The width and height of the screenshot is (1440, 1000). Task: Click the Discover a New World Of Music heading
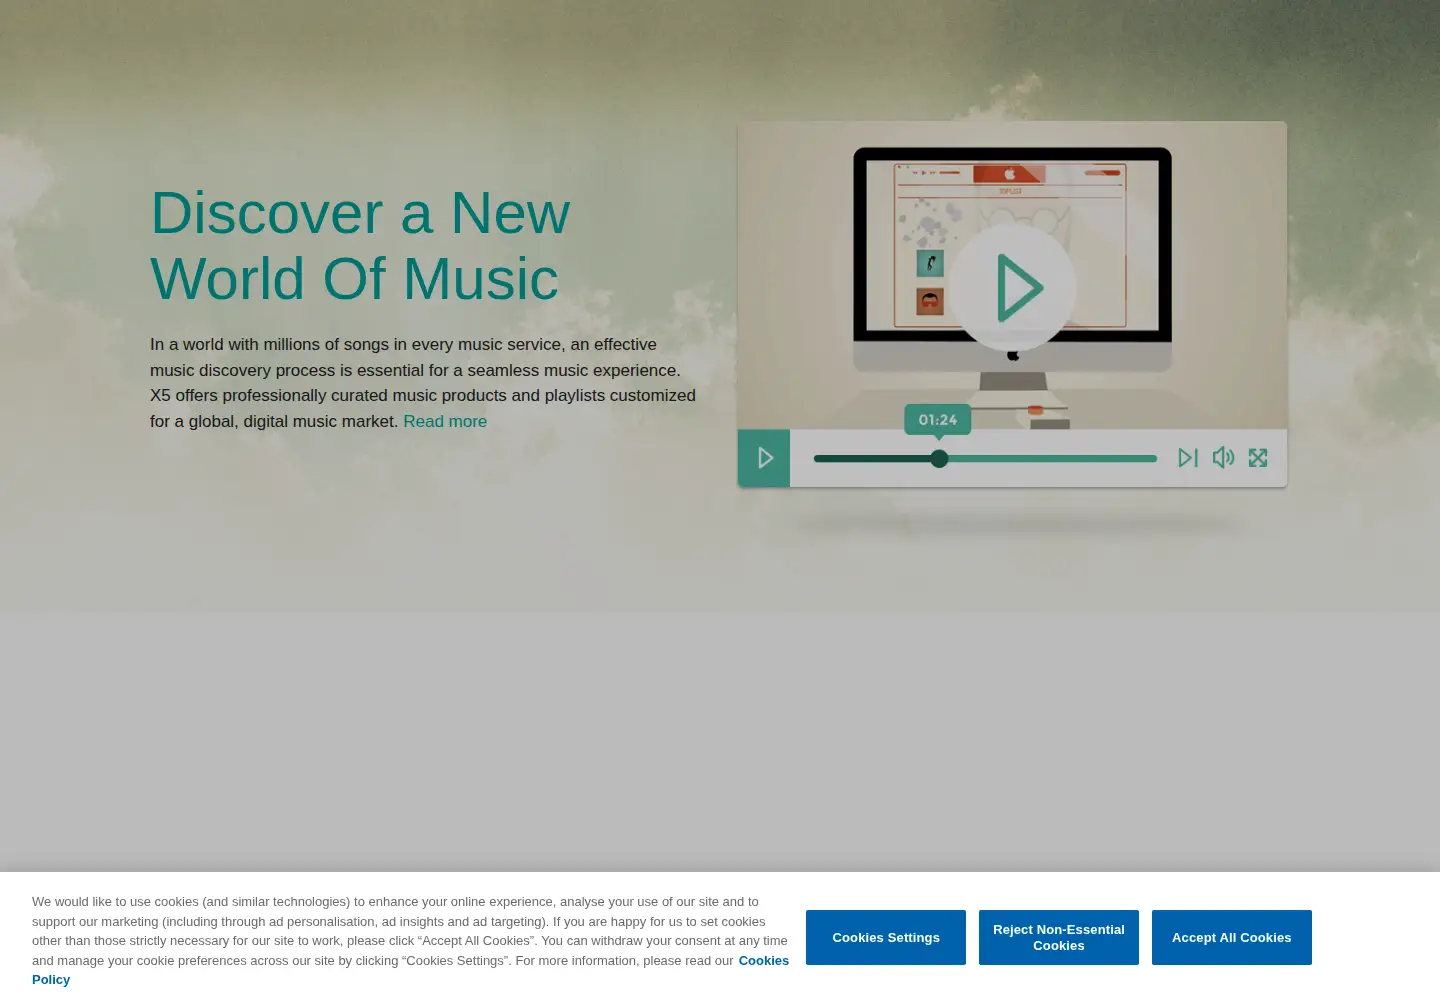point(360,246)
